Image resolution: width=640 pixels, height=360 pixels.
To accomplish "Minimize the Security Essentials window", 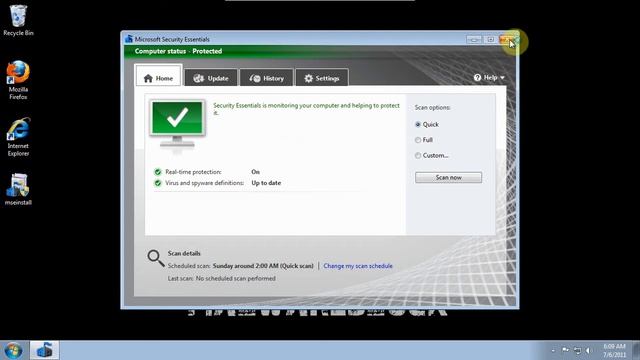I will click(474, 40).
